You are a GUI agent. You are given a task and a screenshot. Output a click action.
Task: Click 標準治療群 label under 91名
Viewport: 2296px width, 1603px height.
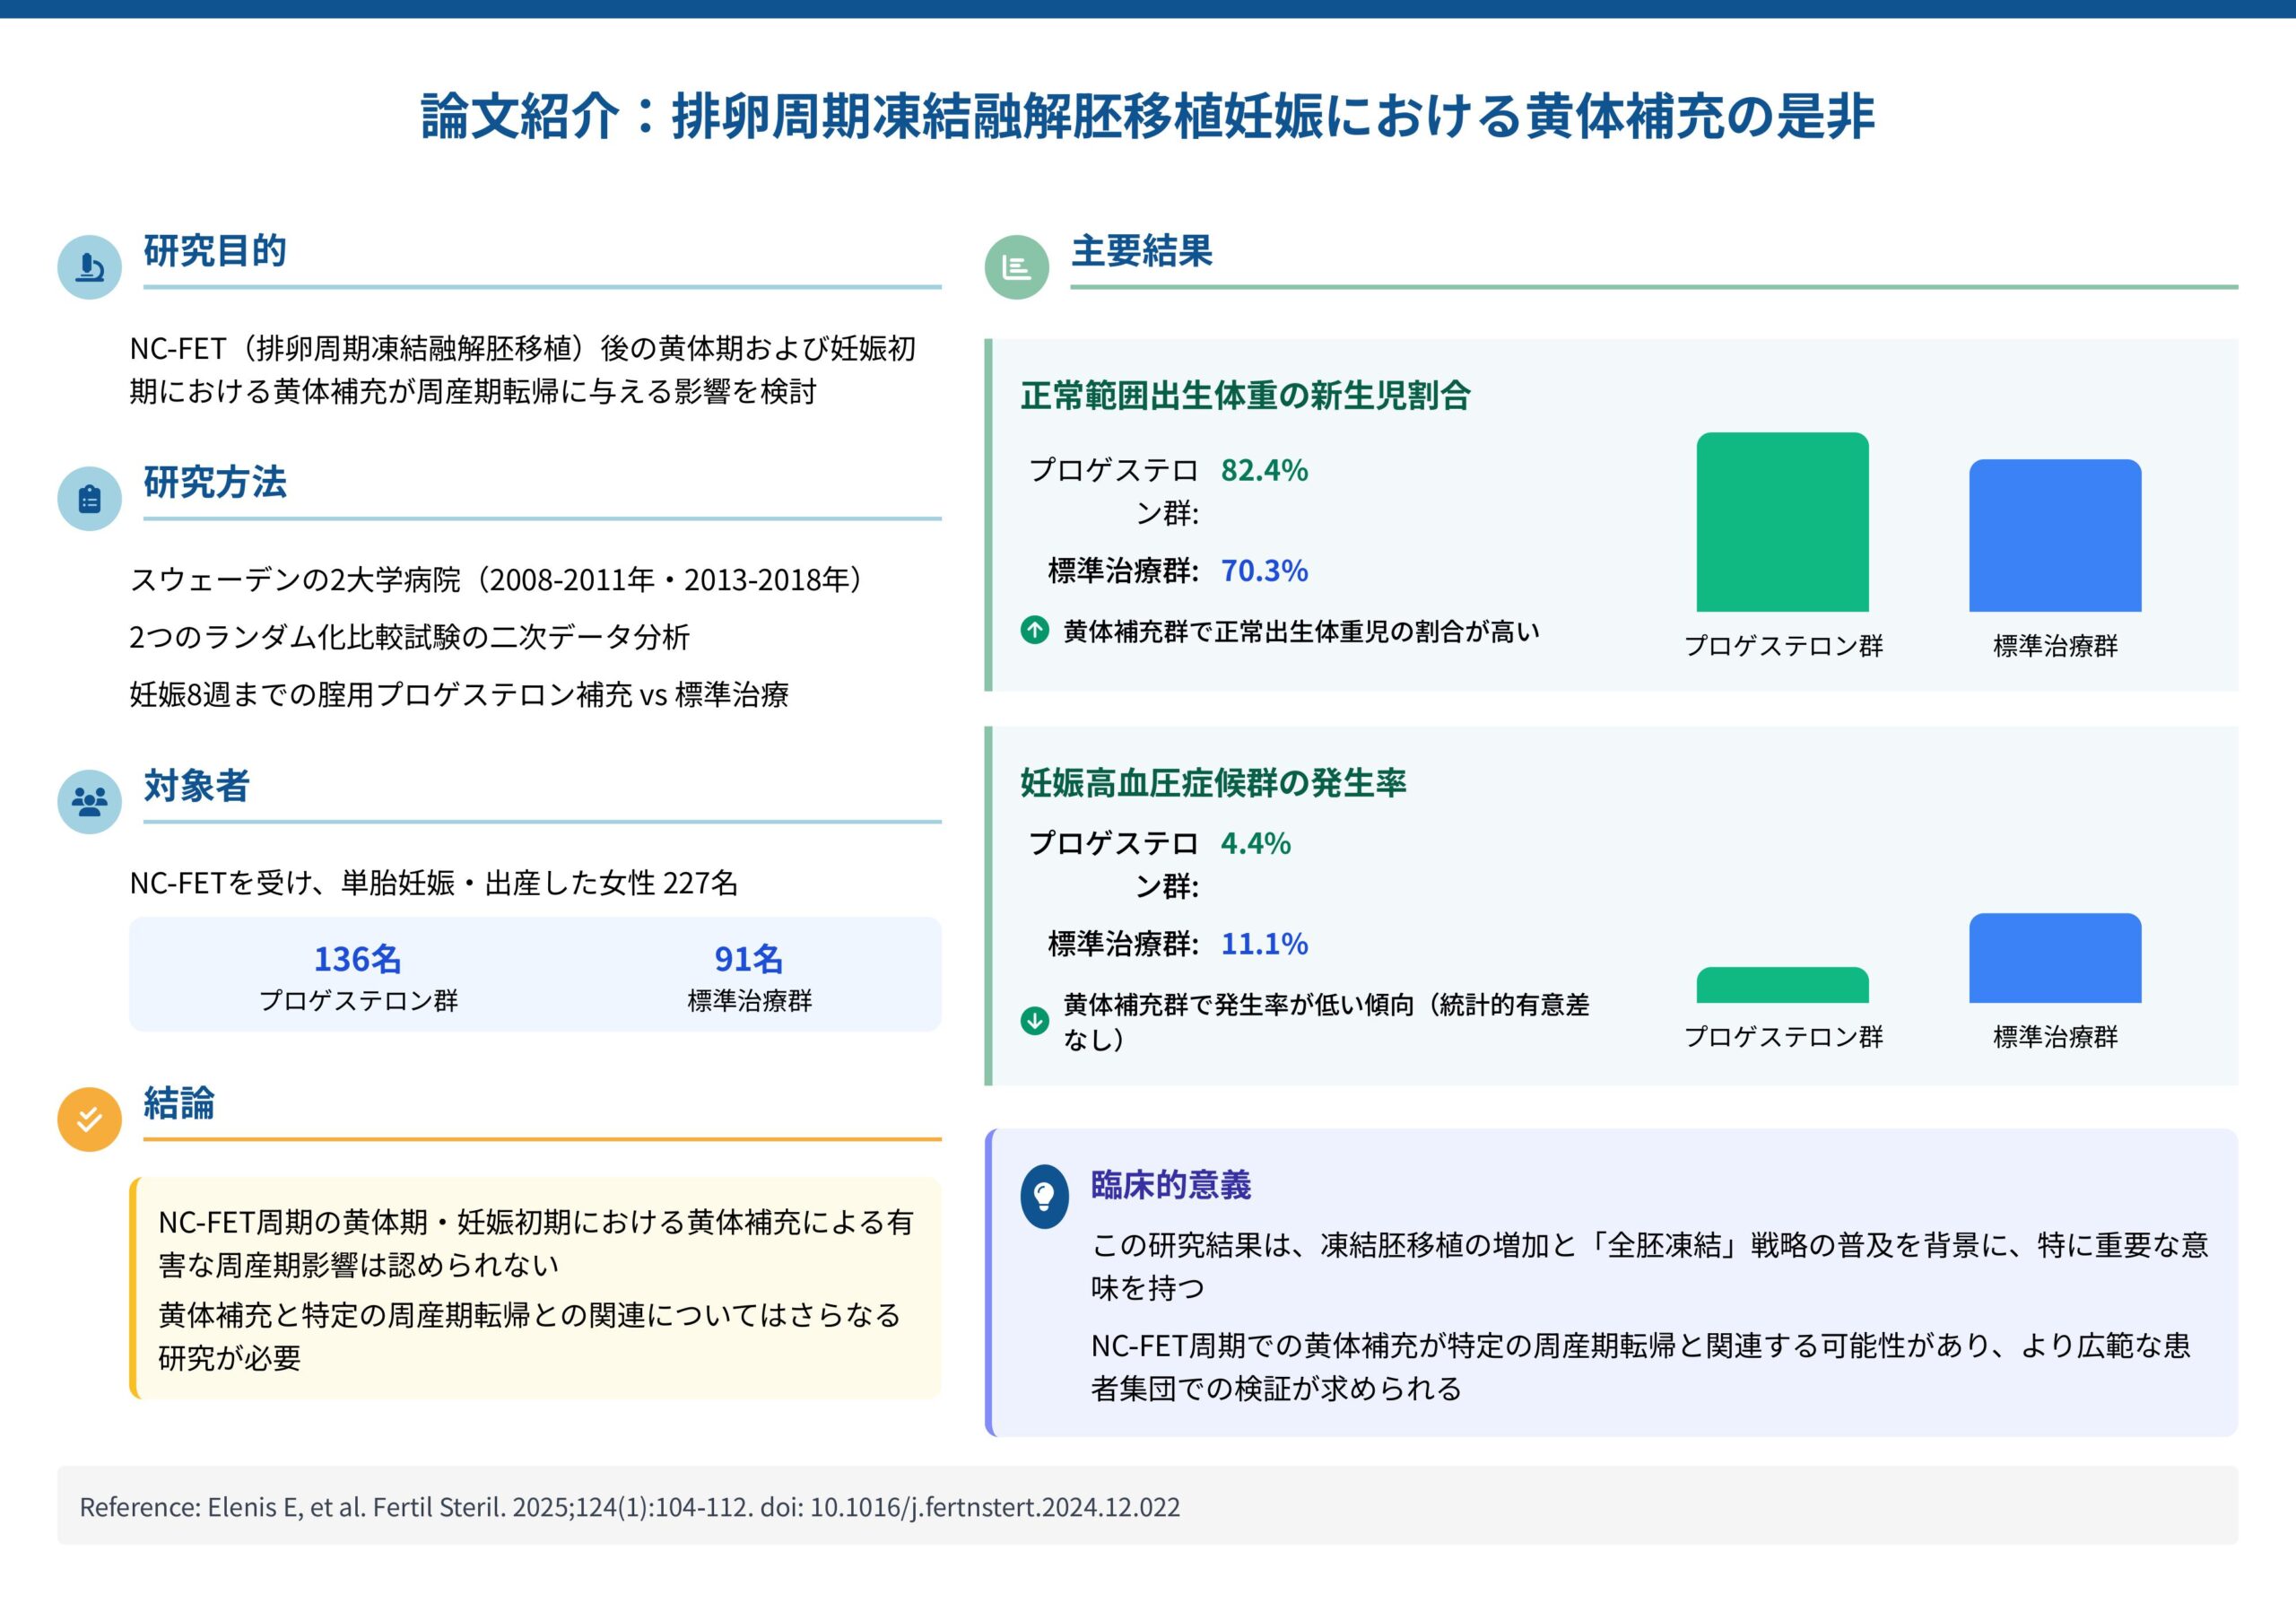(x=749, y=1001)
